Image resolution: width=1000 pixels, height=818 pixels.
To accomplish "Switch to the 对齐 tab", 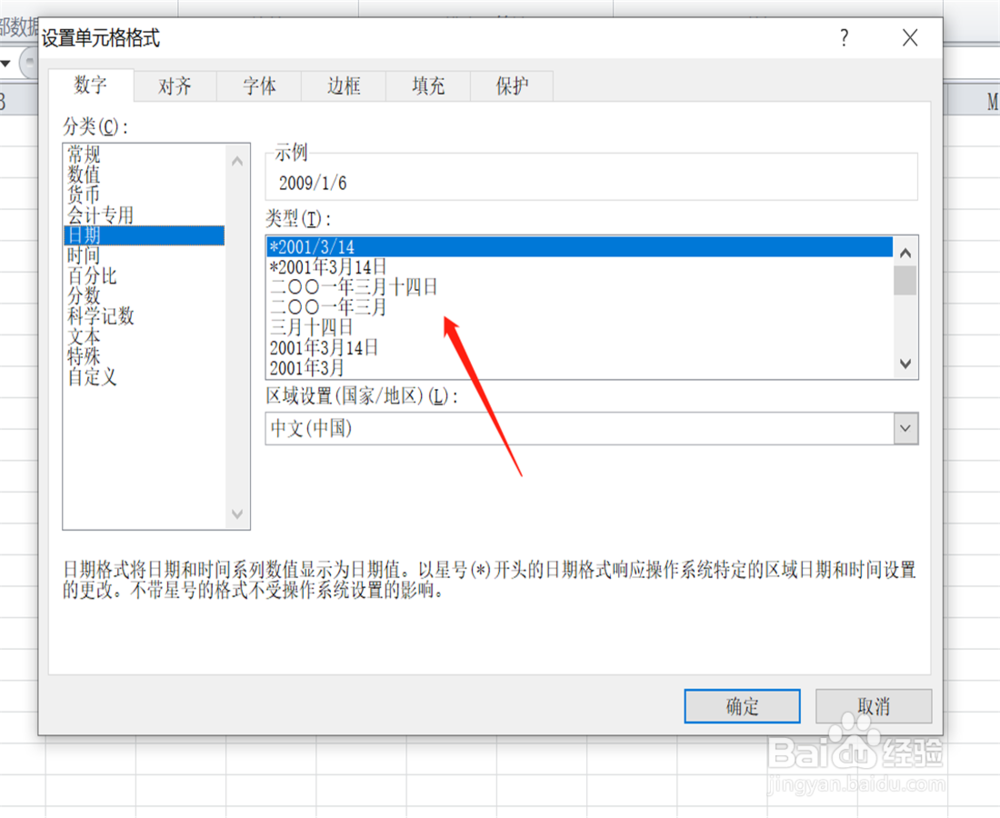I will click(x=175, y=86).
